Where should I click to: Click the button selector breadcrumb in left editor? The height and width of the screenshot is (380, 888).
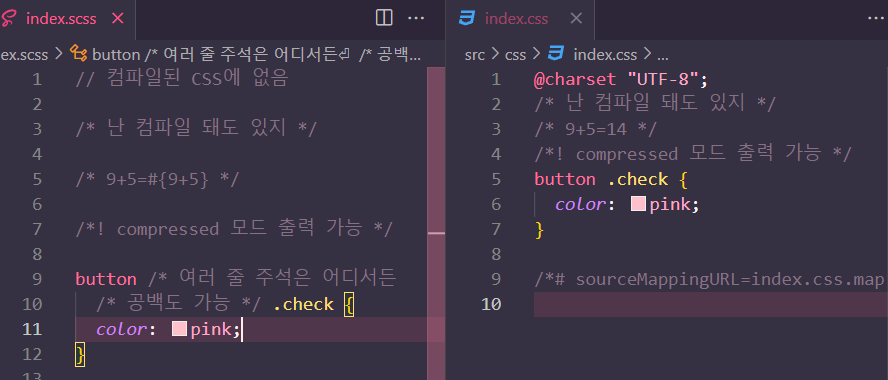click(x=257, y=55)
